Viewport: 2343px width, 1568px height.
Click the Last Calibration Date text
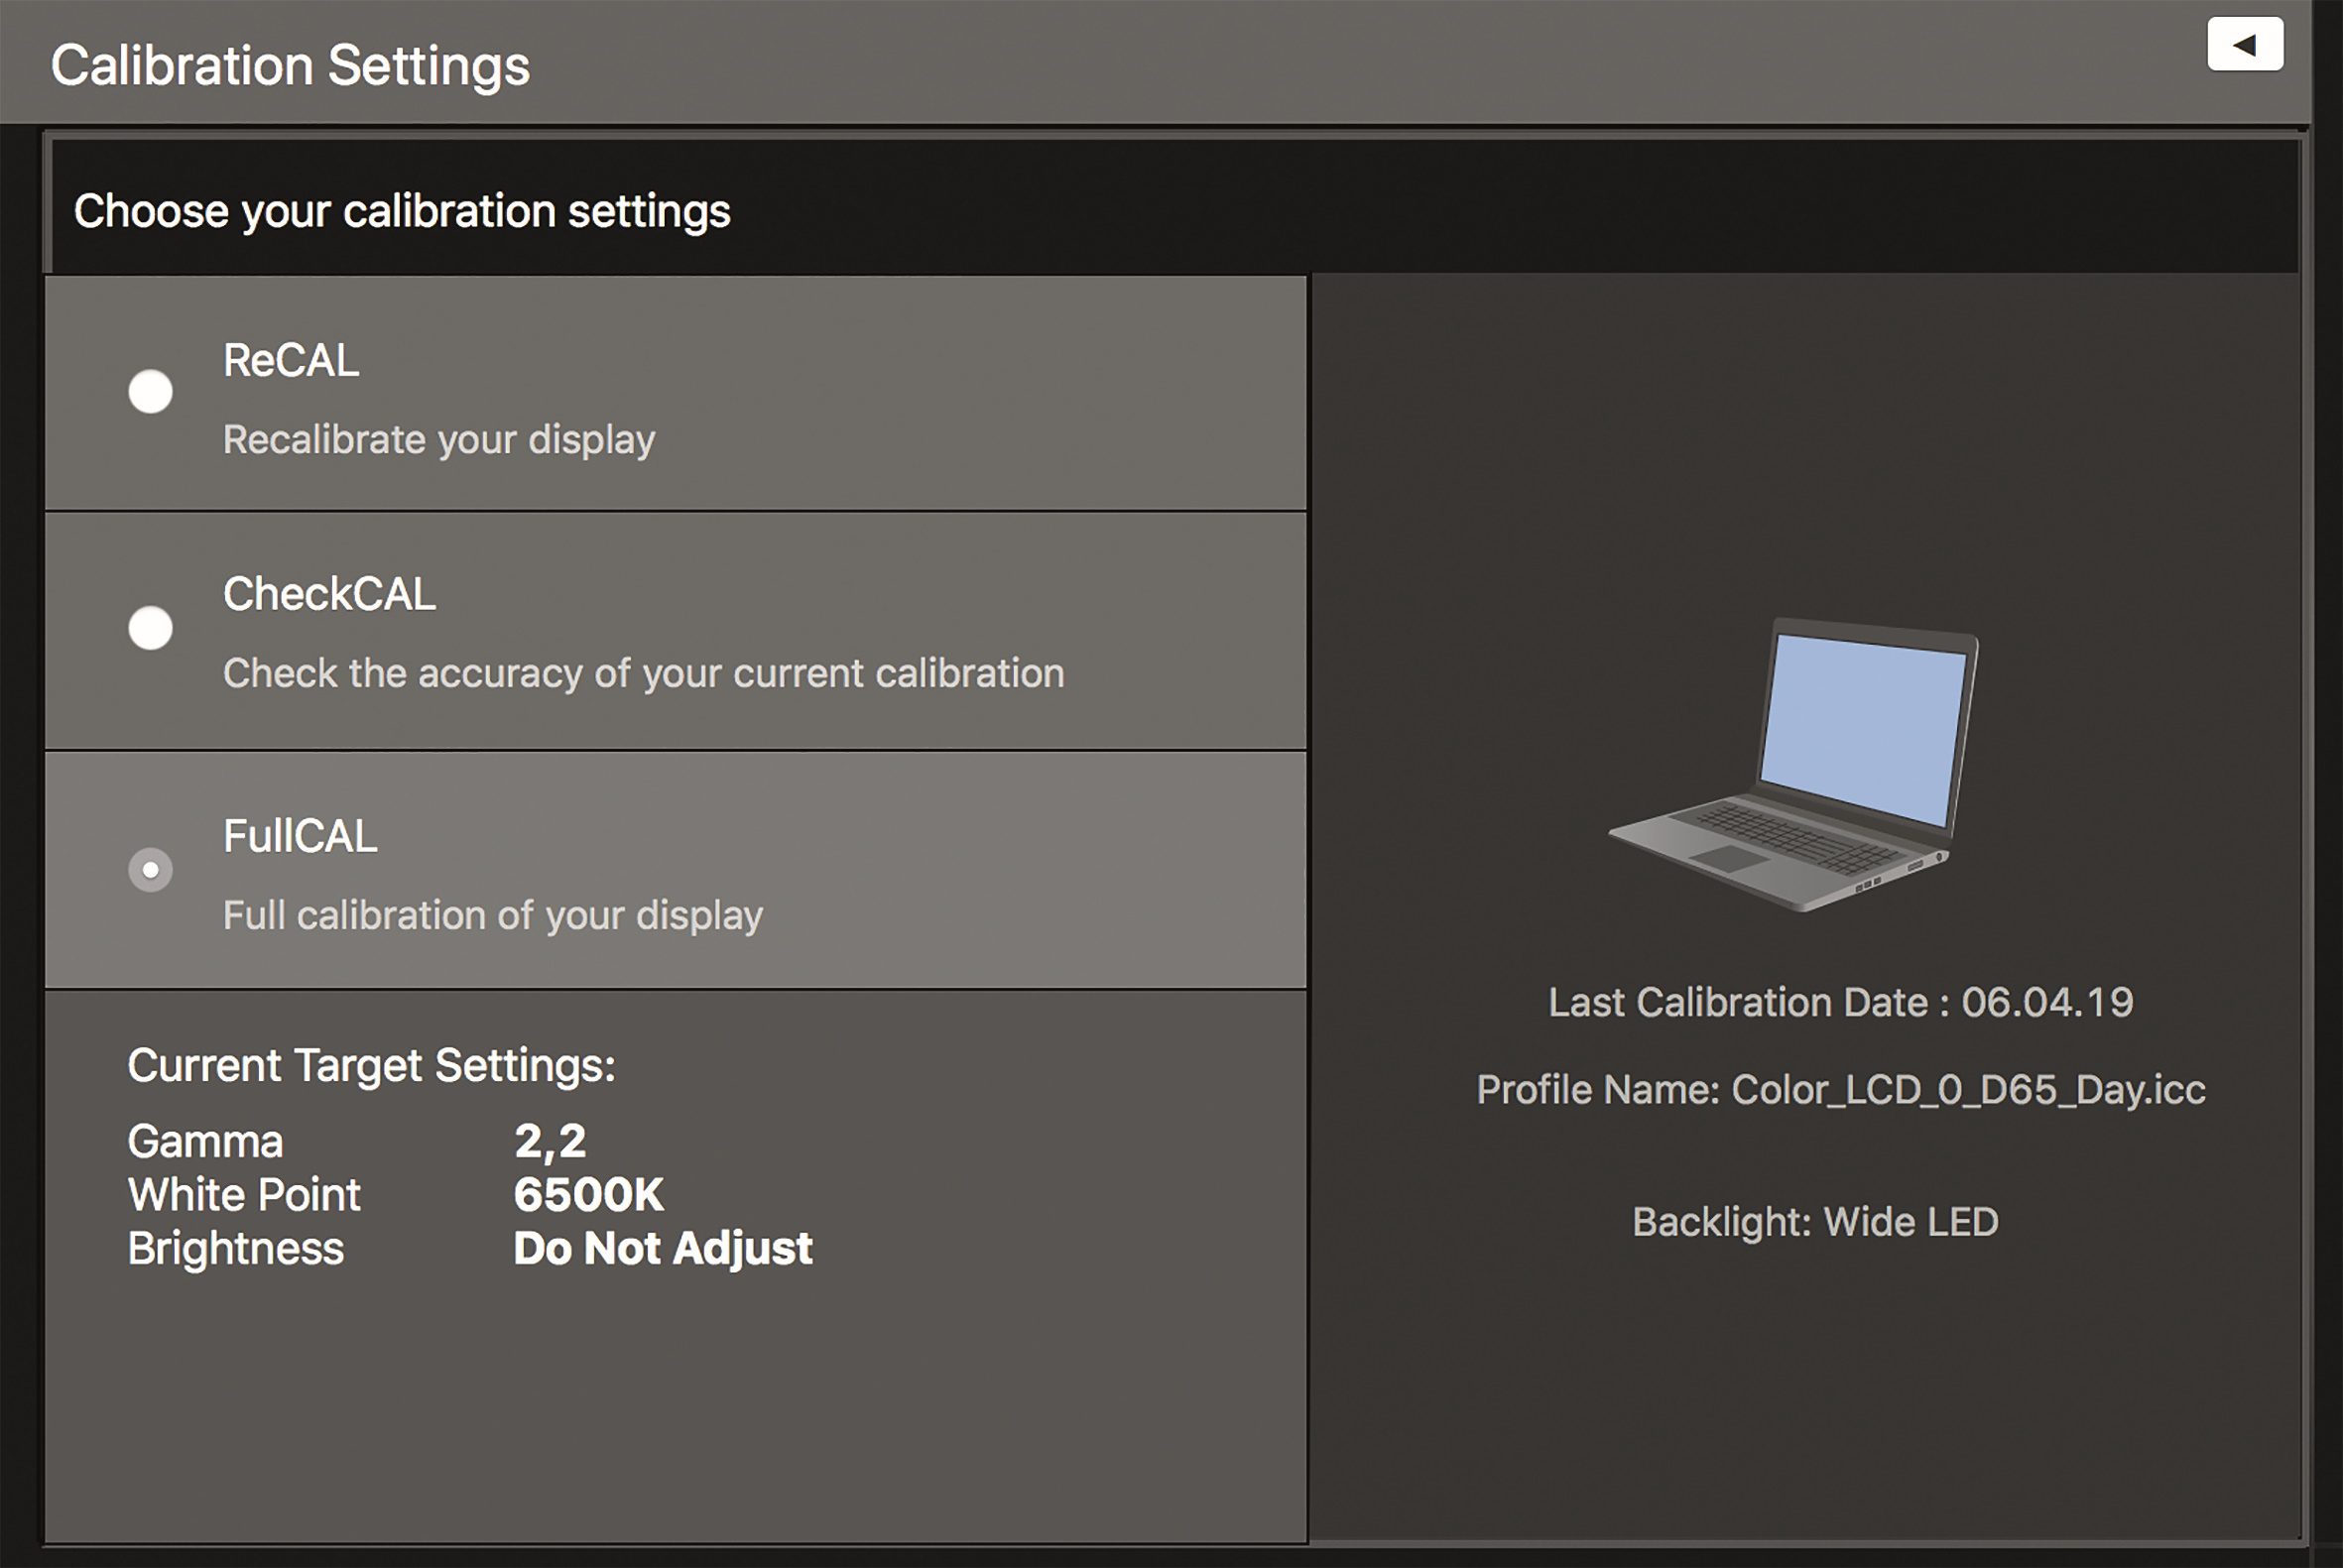click(1840, 1002)
